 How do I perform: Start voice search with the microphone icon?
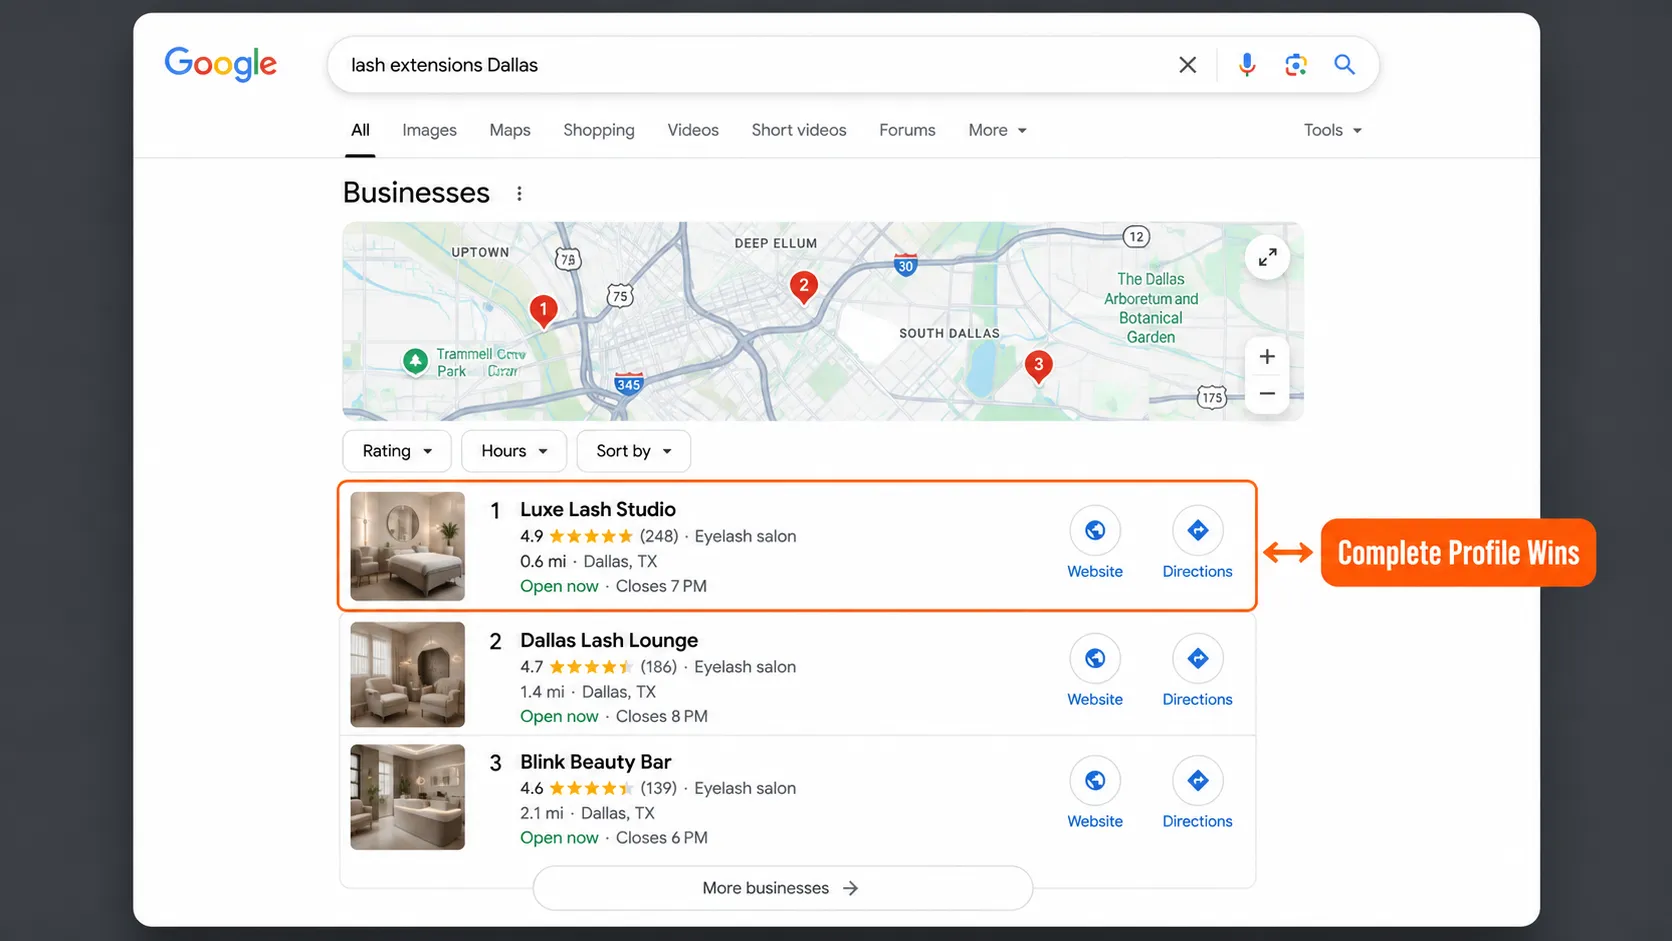[x=1246, y=65]
